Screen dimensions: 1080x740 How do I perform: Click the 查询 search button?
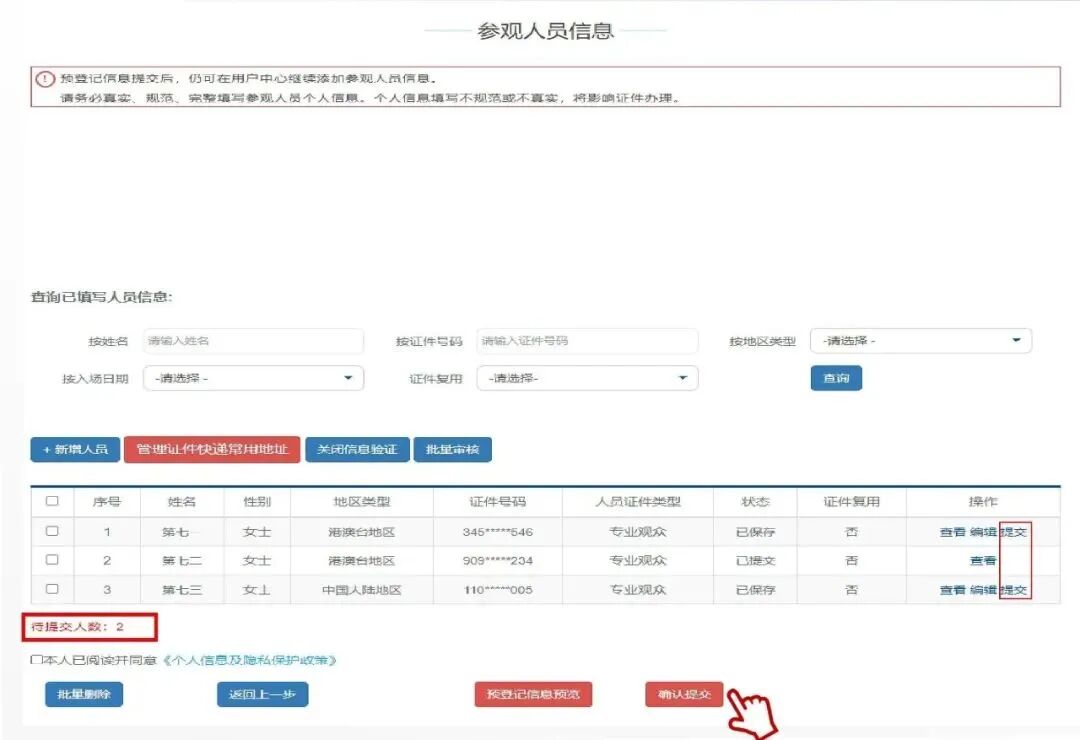[836, 378]
